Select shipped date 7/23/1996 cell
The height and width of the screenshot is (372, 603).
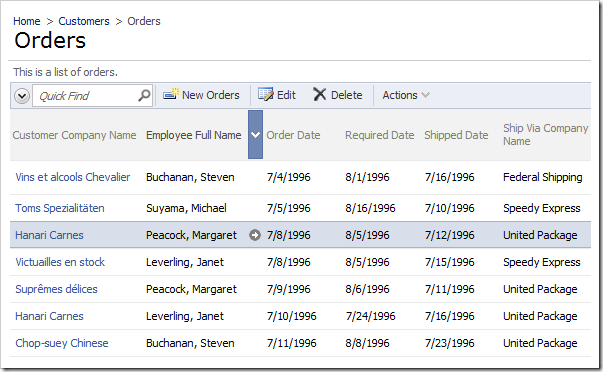point(450,343)
